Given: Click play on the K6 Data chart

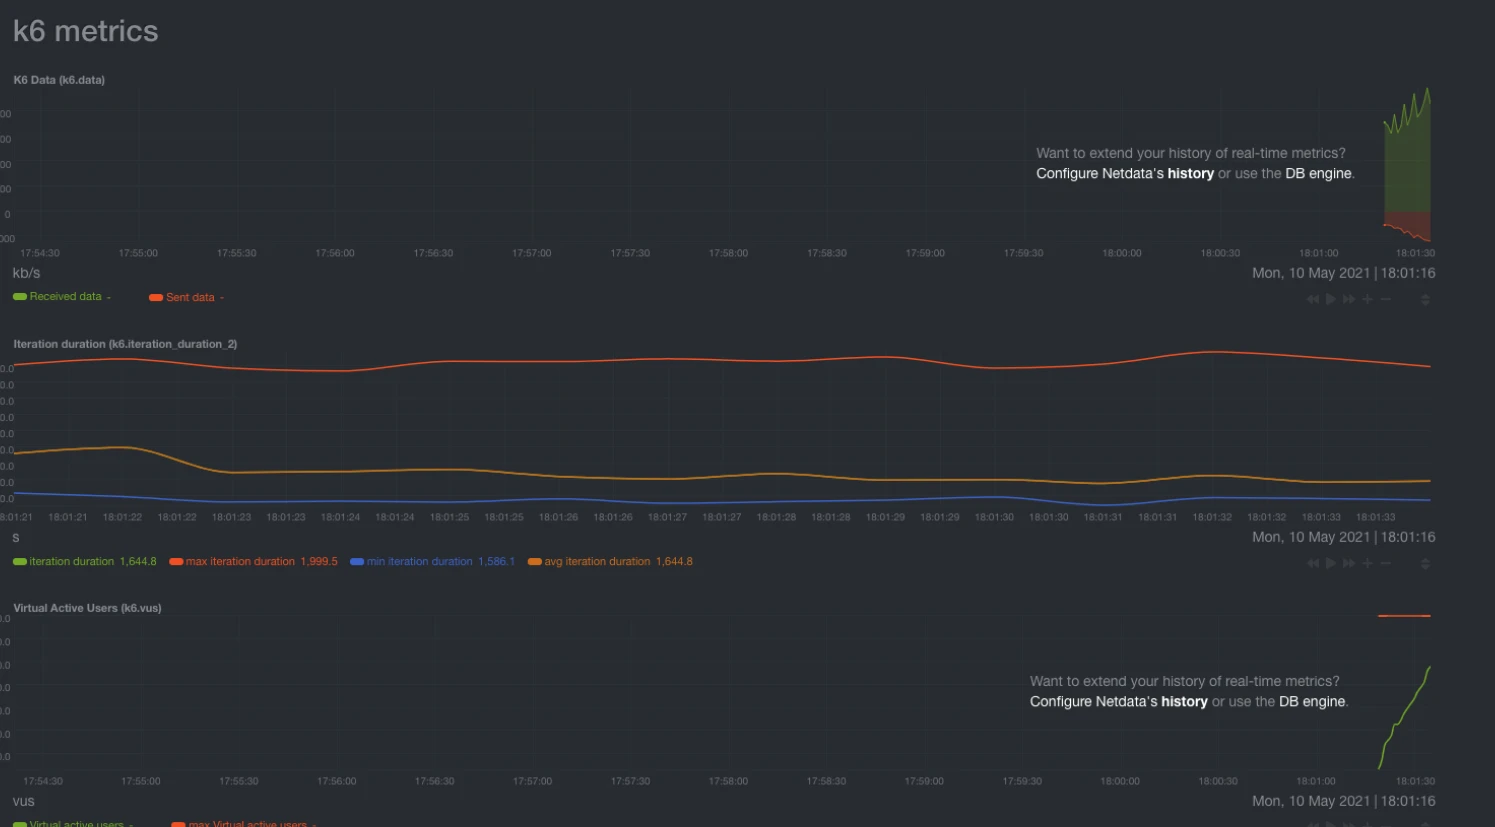Looking at the screenshot, I should coord(1331,299).
